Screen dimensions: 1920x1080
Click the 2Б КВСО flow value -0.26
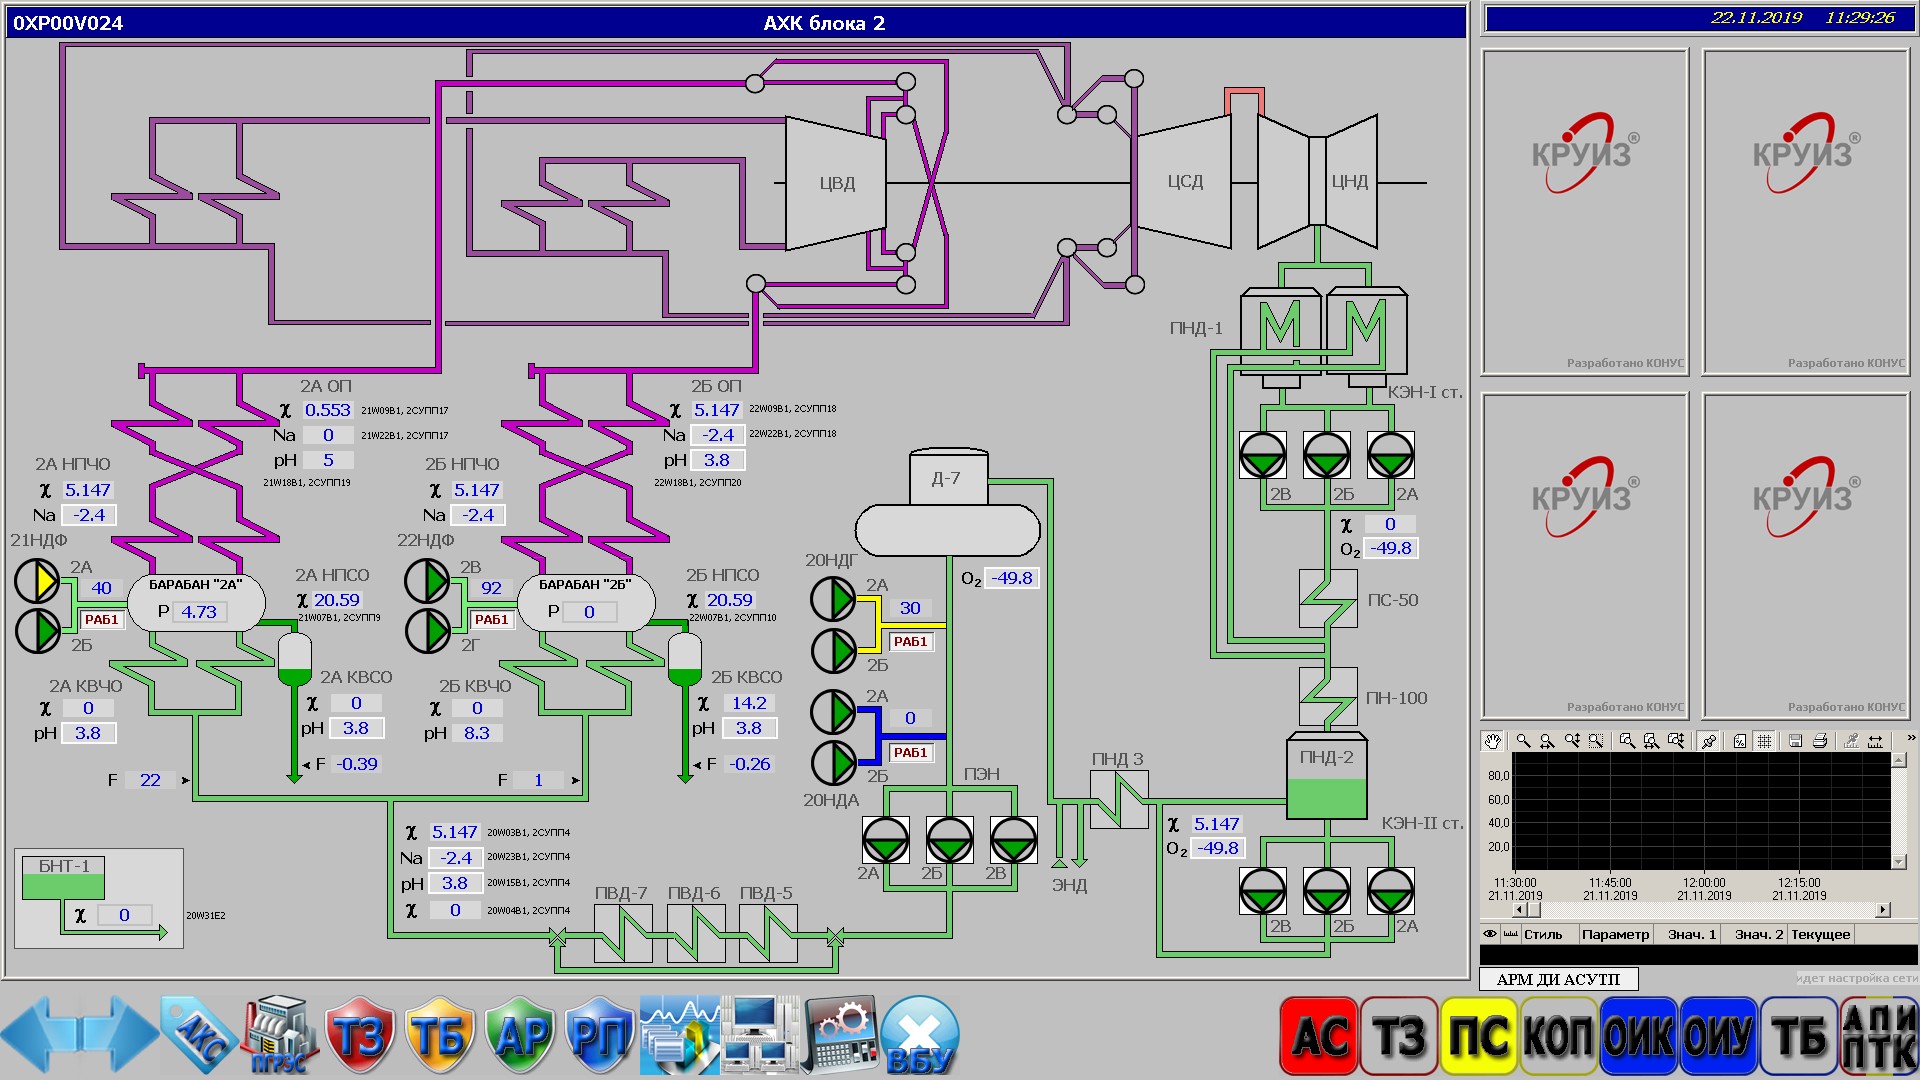(x=750, y=764)
